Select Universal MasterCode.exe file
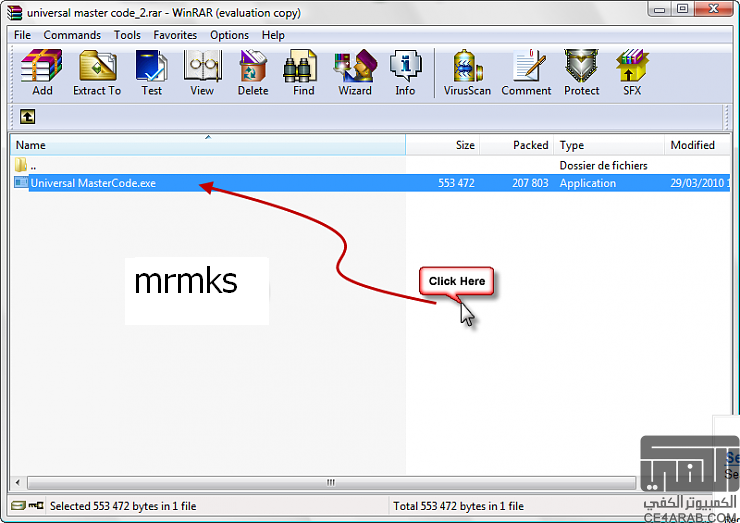 click(x=93, y=183)
